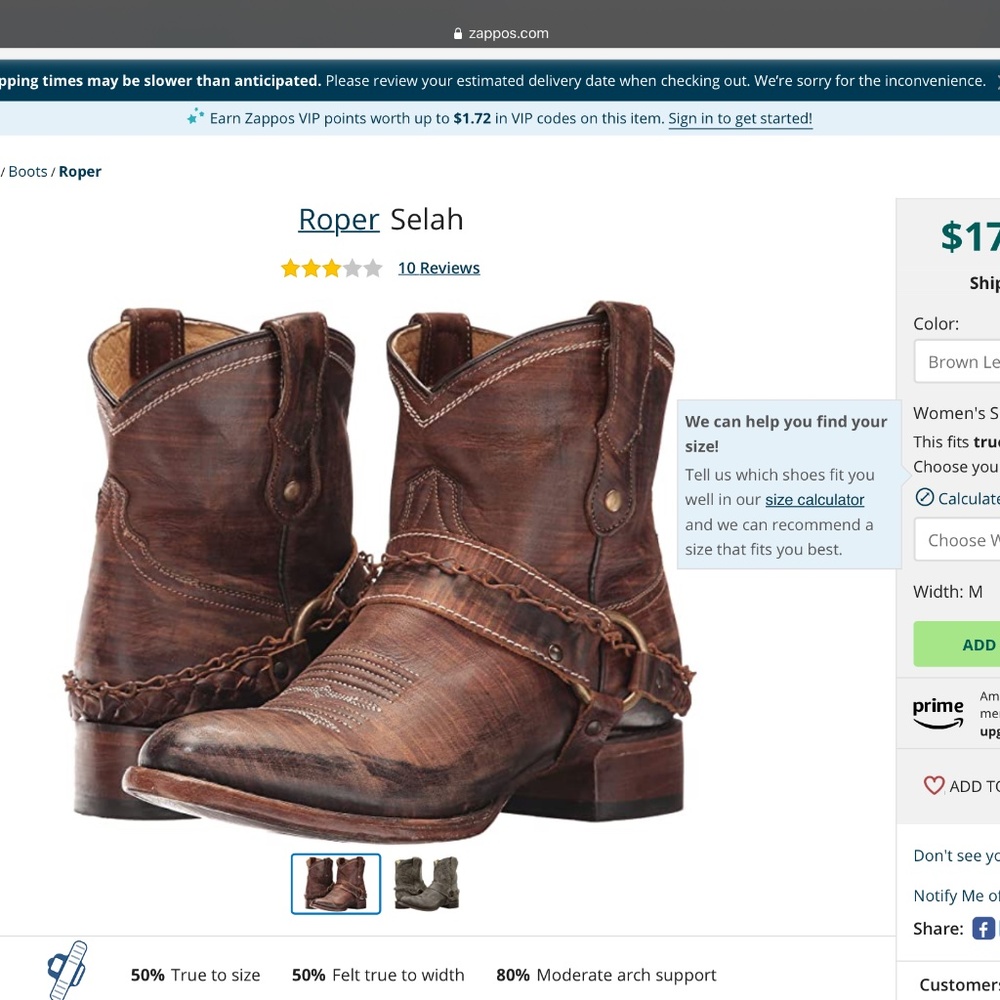Open the 10 Reviews link

click(438, 267)
